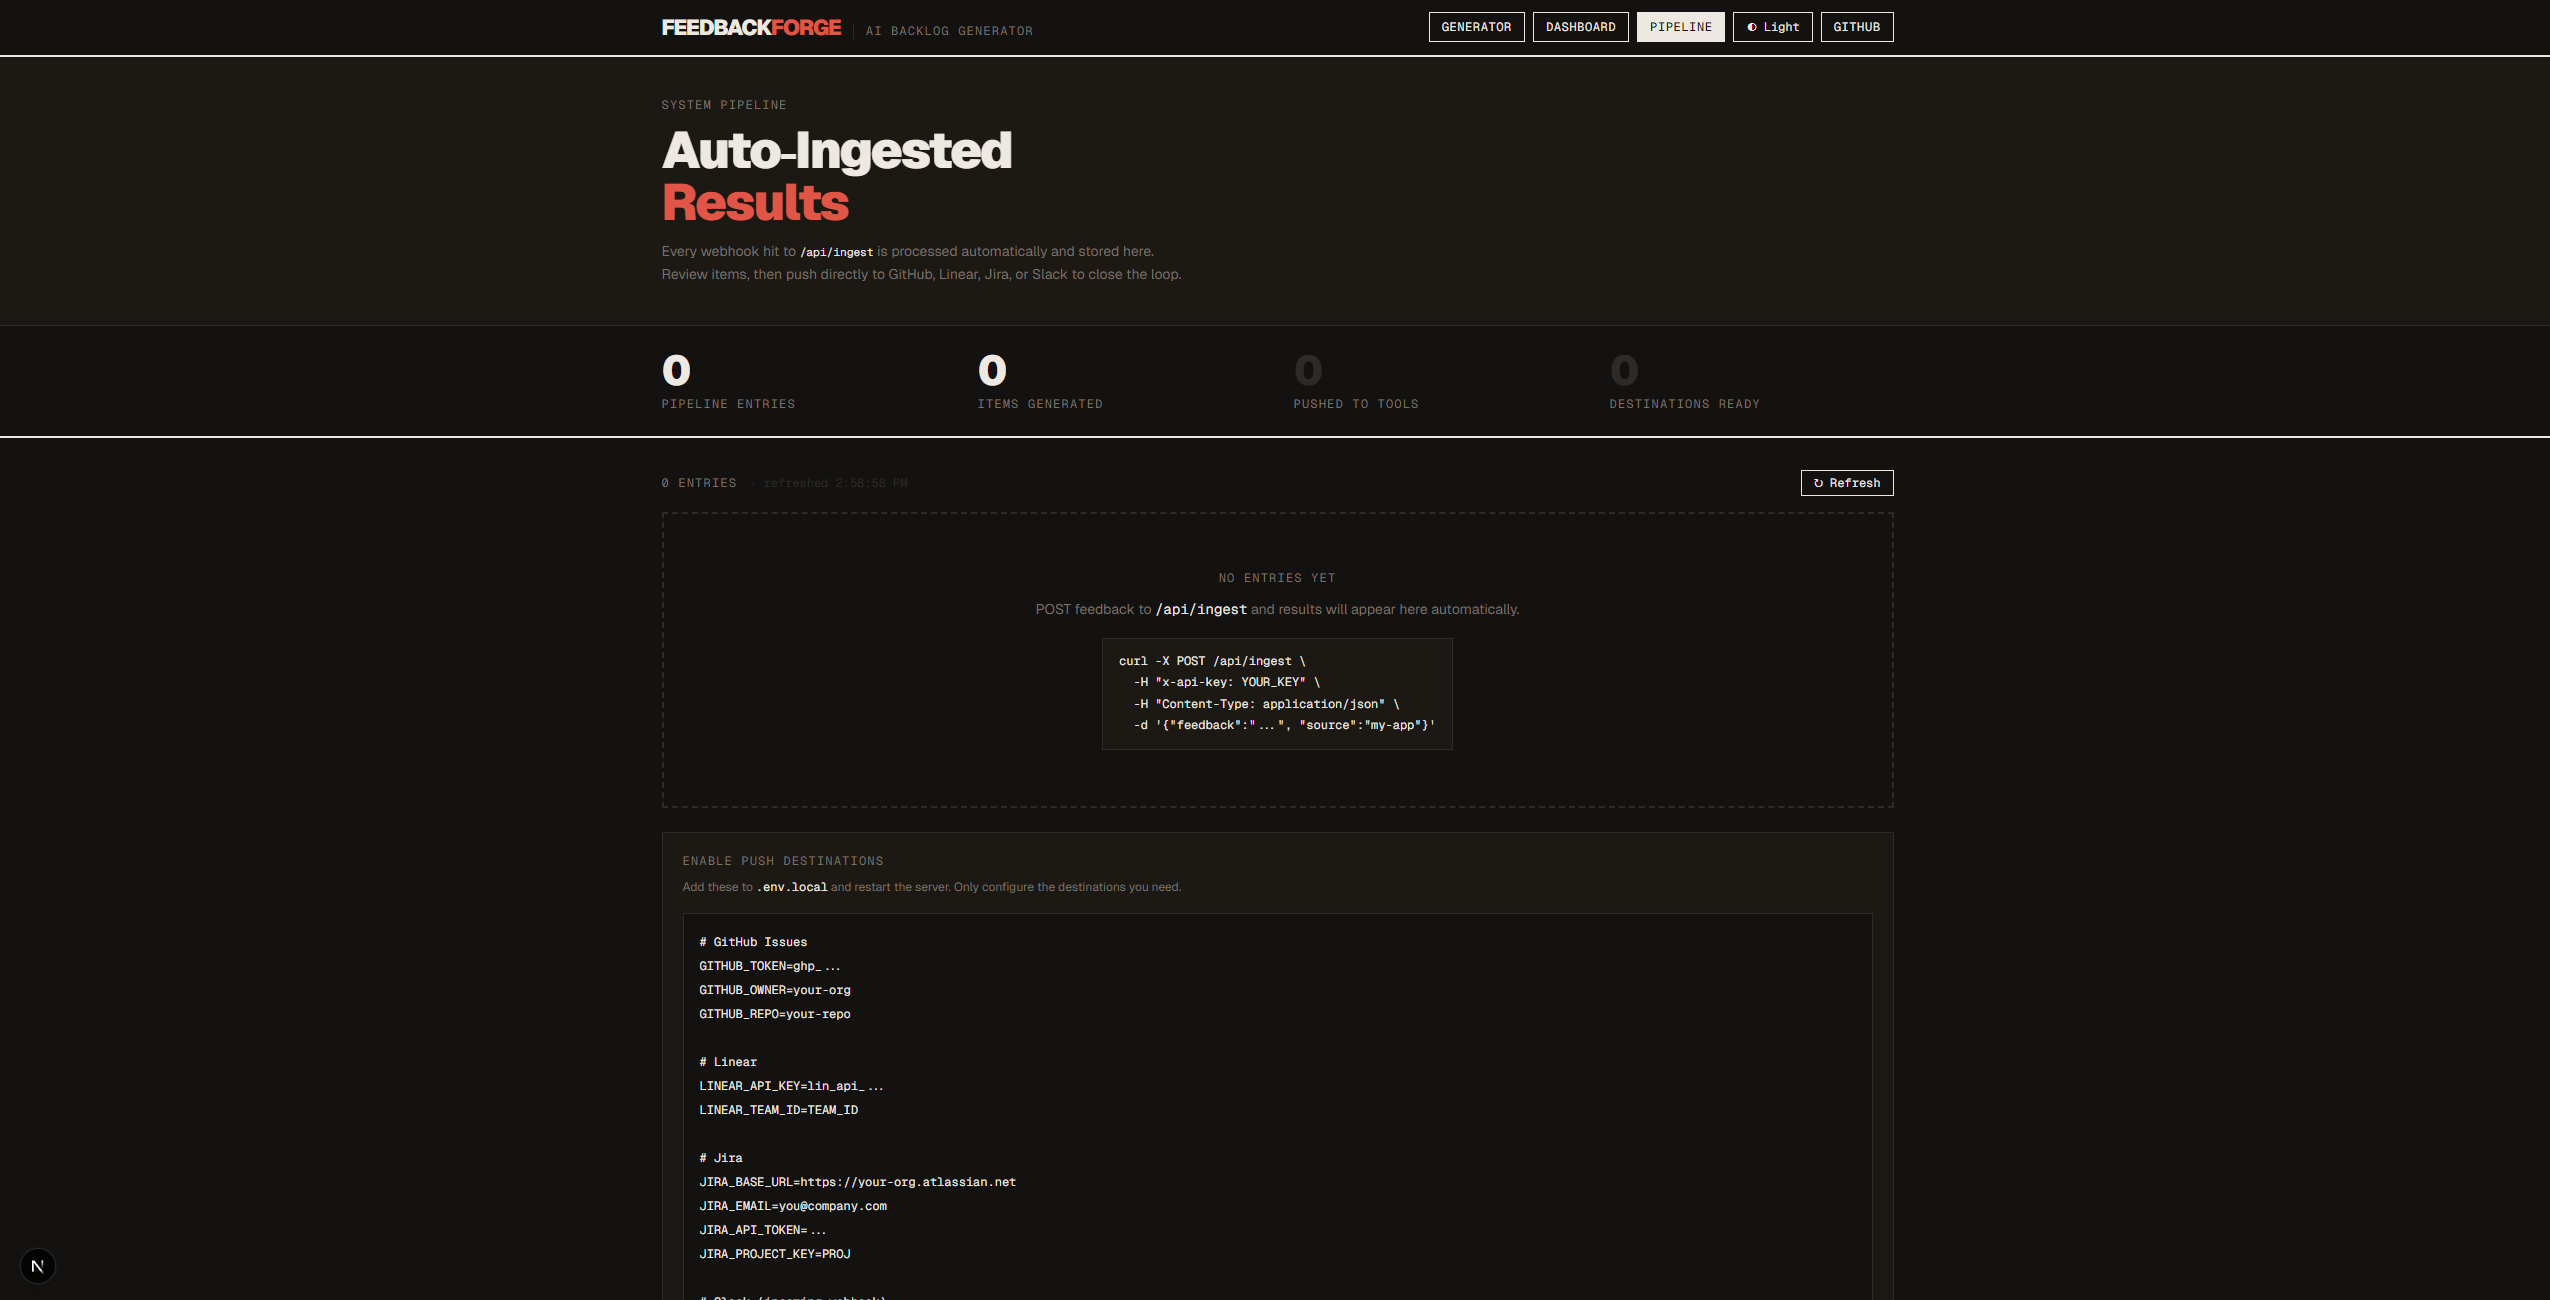Expand the no-entries placeholder panel
2550x1300 pixels.
[1276, 660]
